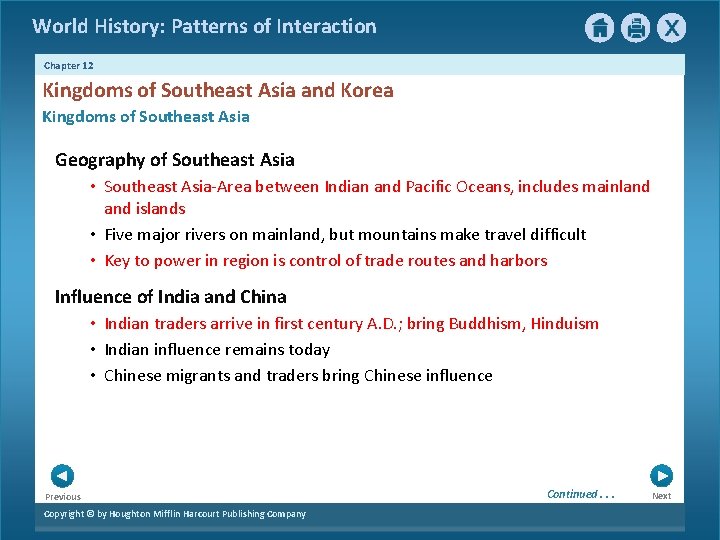Select bullet 'Southeast Asia-Area between Indian and Pacific Oceans'

click(377, 197)
